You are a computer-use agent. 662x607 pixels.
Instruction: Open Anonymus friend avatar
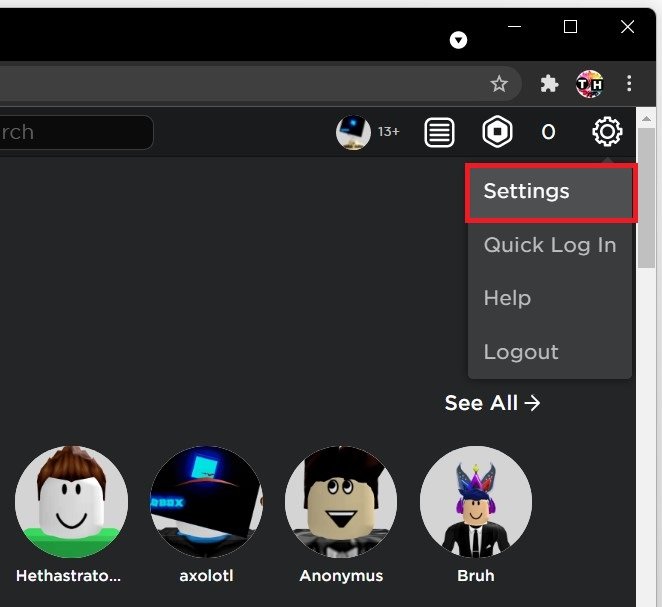click(341, 502)
